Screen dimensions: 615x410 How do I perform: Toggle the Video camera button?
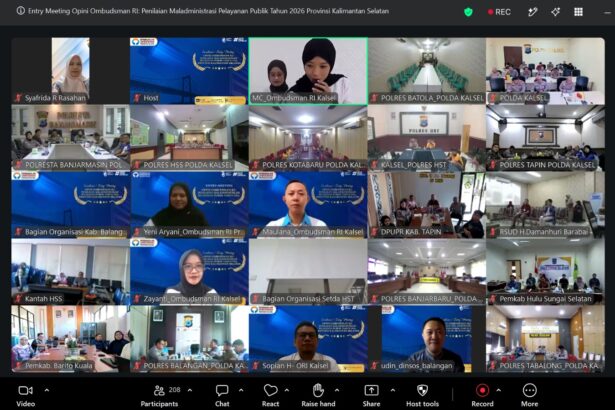click(25, 395)
